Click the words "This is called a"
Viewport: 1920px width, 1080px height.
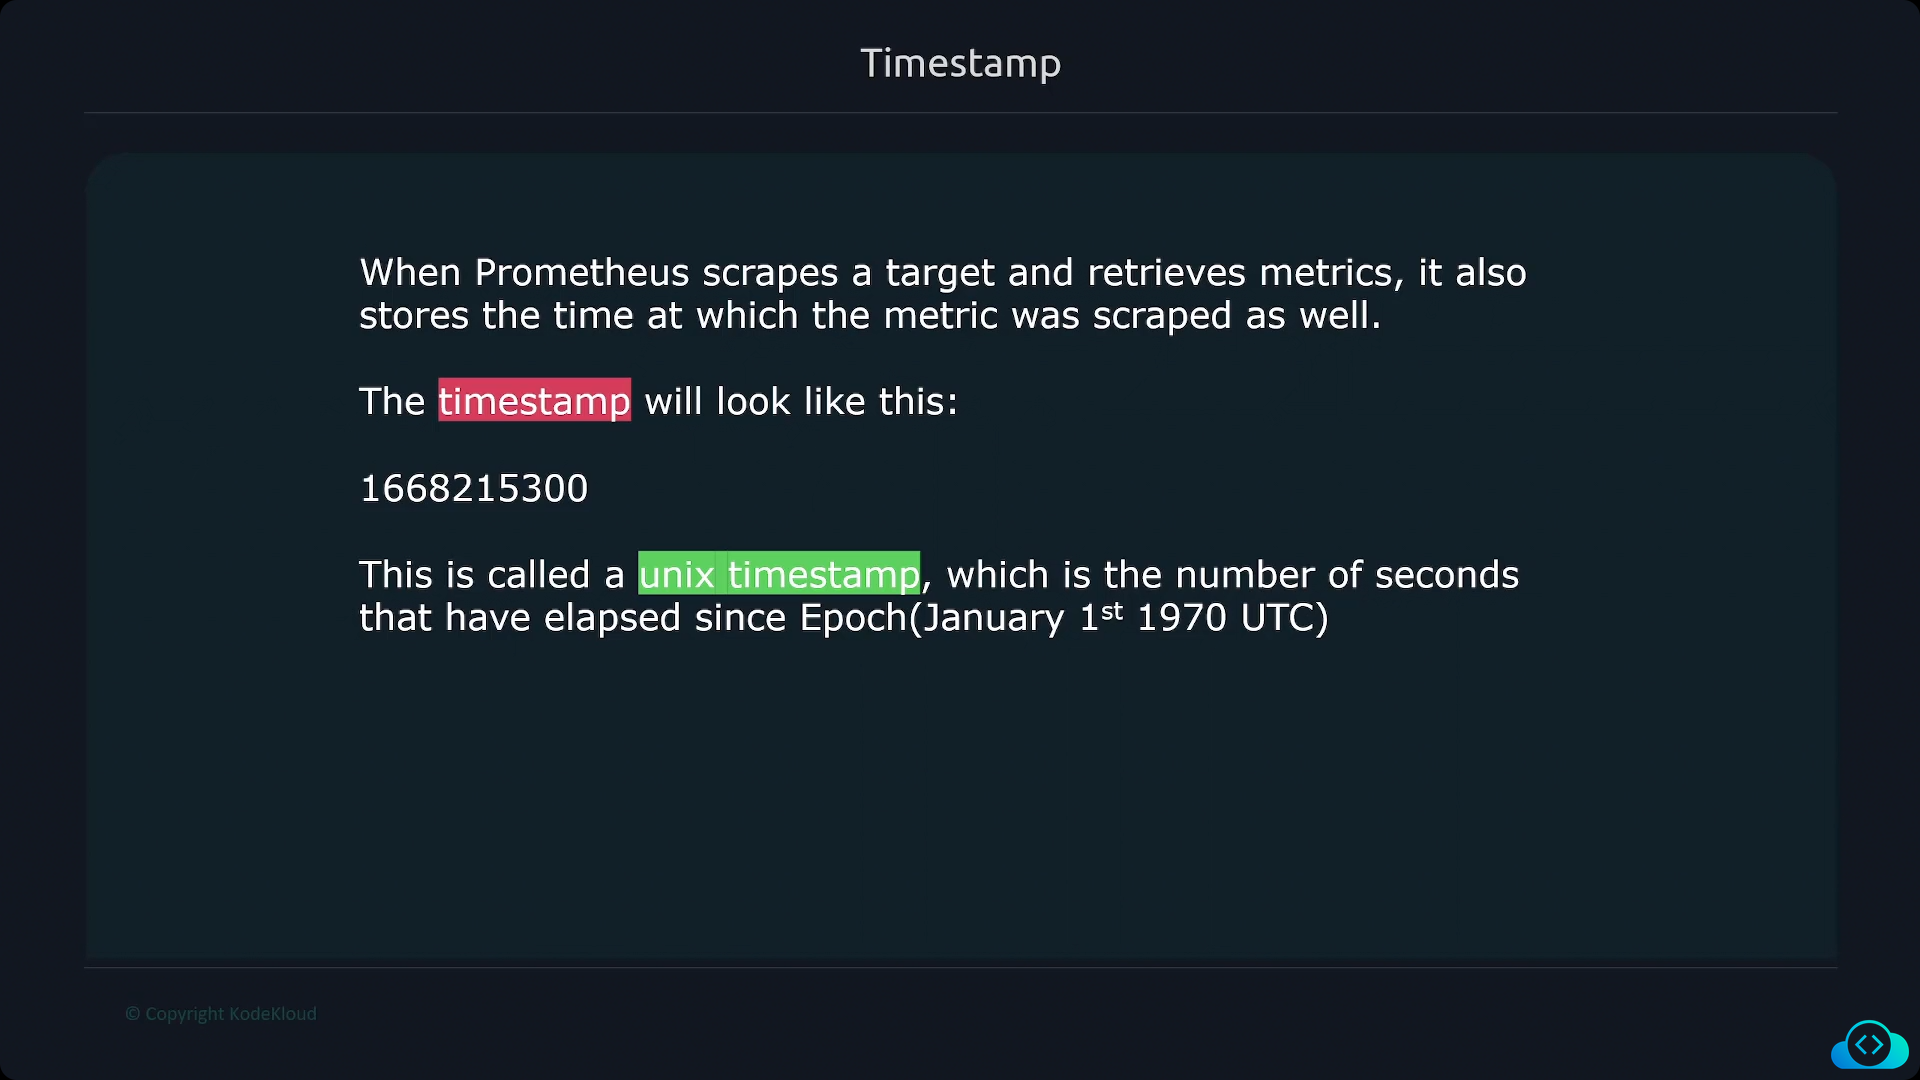pos(491,575)
